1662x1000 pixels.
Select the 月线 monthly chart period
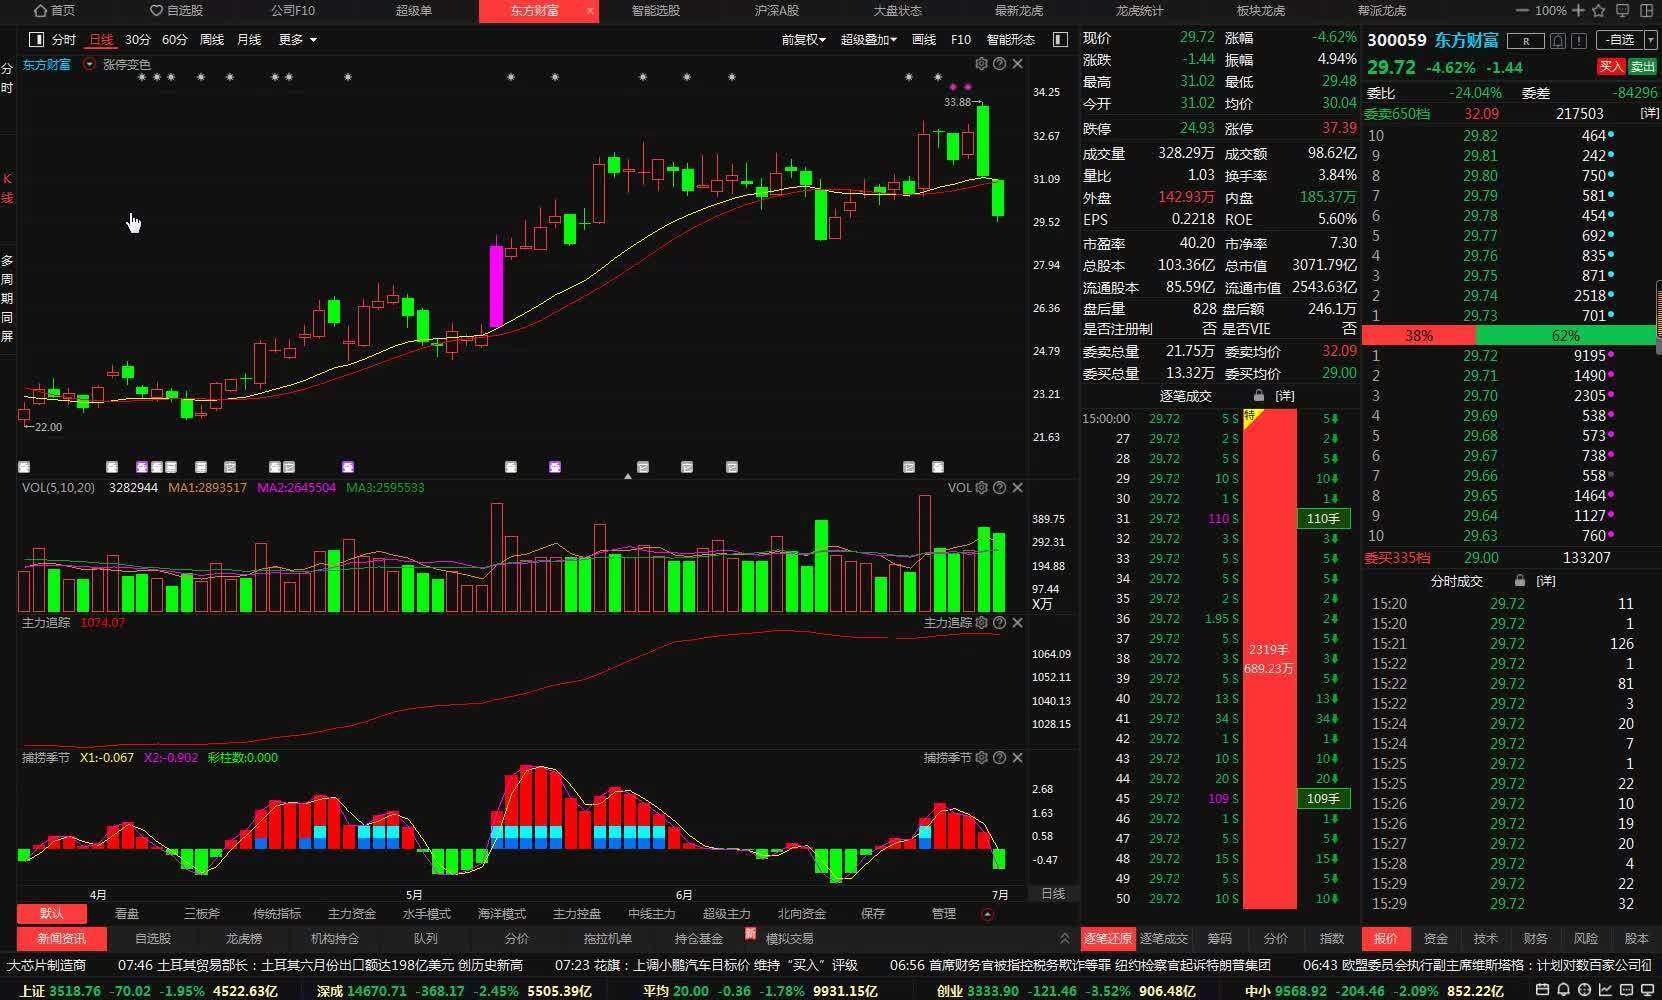(x=249, y=40)
